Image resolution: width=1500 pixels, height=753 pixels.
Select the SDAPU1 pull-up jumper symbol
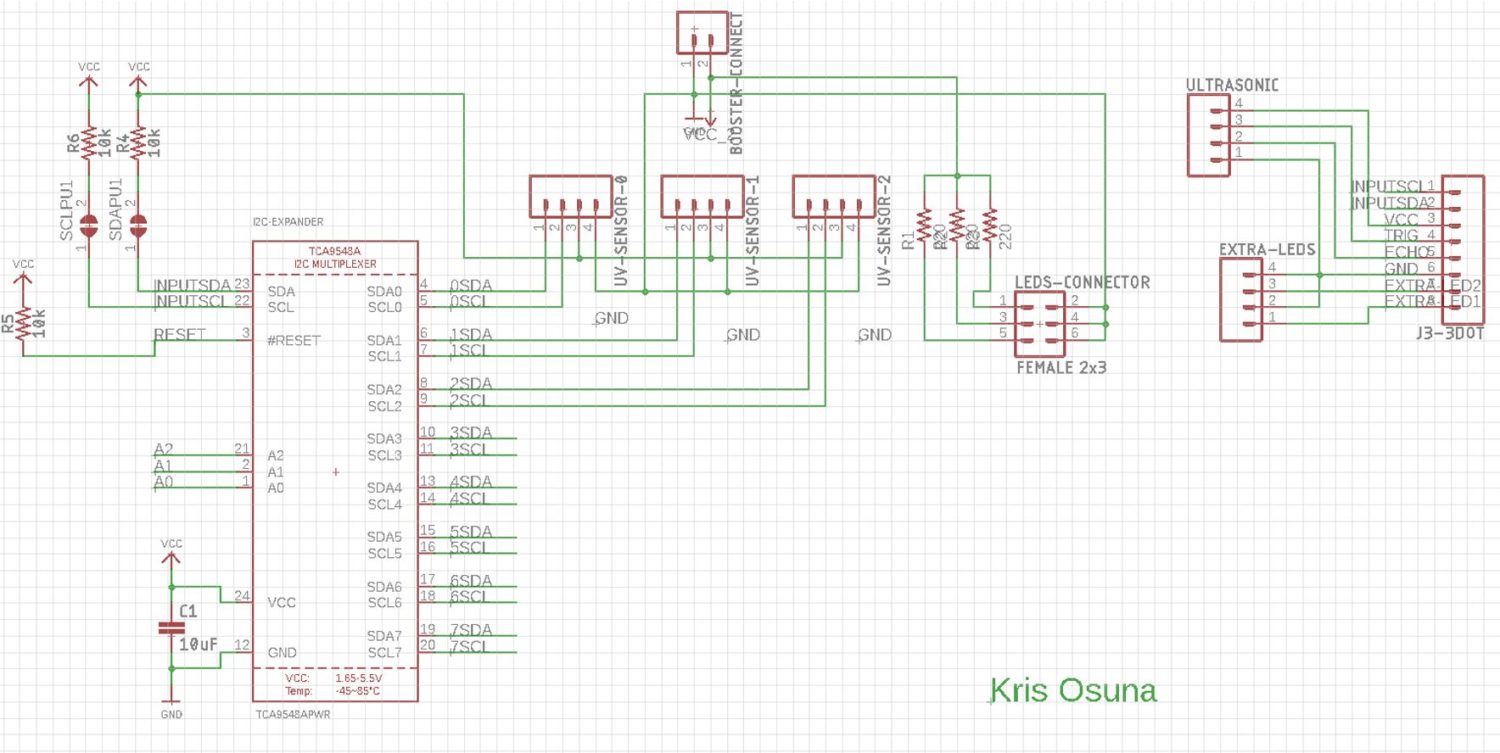pyautogui.click(x=137, y=225)
